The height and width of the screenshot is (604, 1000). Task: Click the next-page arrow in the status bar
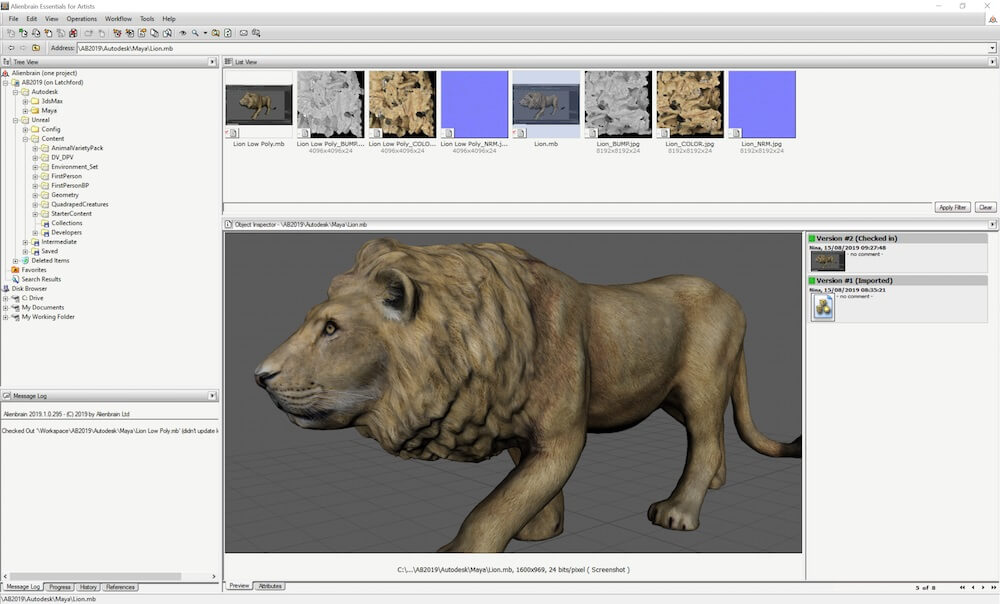[x=983, y=587]
